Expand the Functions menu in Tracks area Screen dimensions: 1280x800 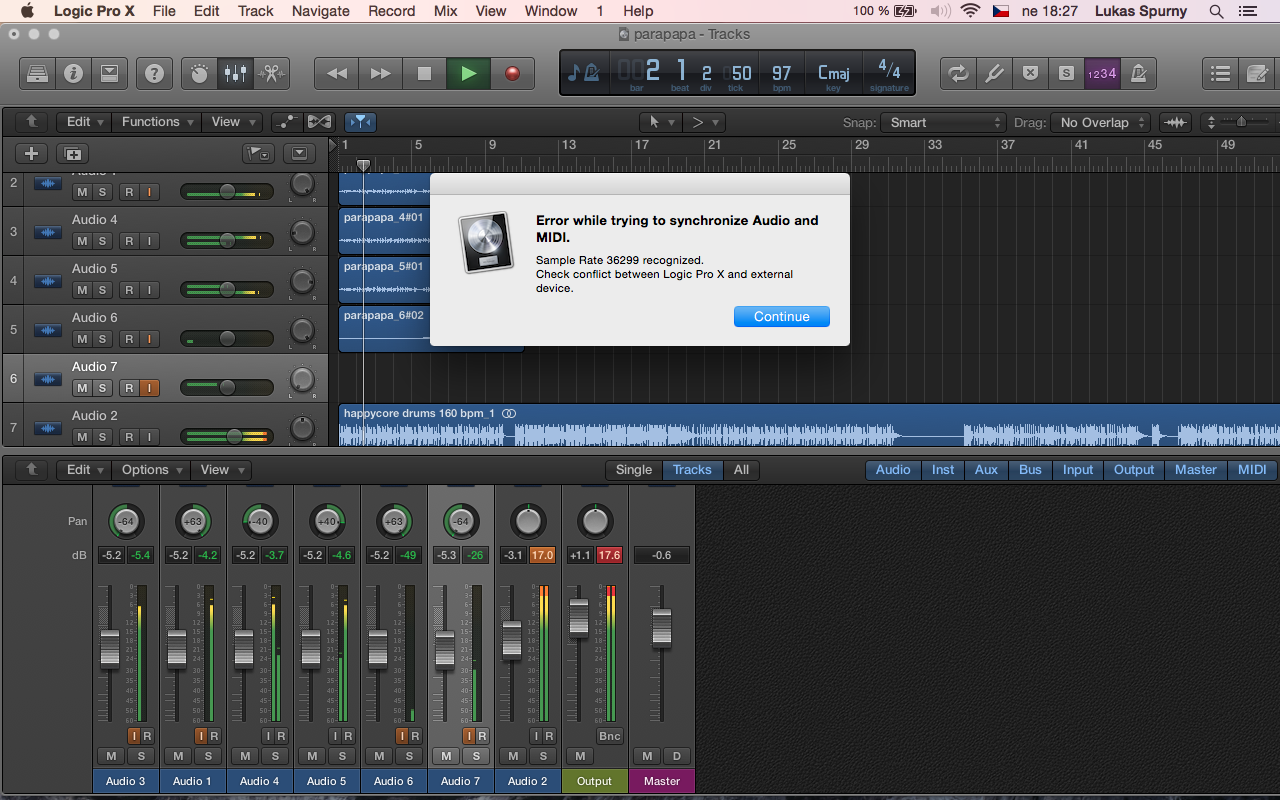(156, 122)
